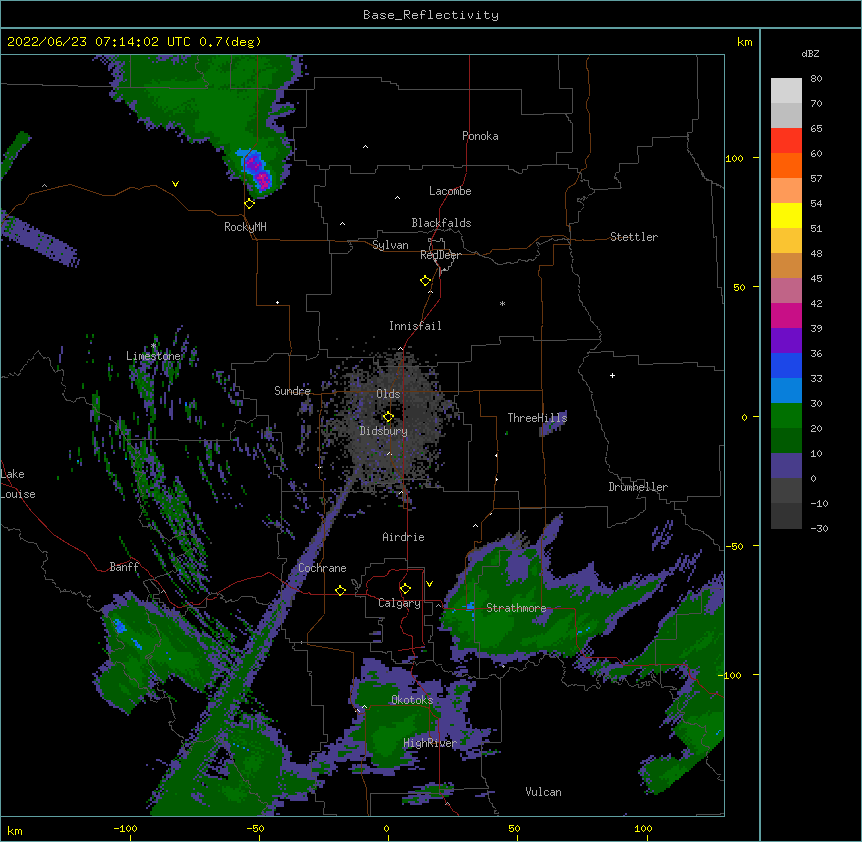The width and height of the screenshot is (862, 842).
Task: Click the Lake Louise label
Action: pyautogui.click(x=18, y=484)
